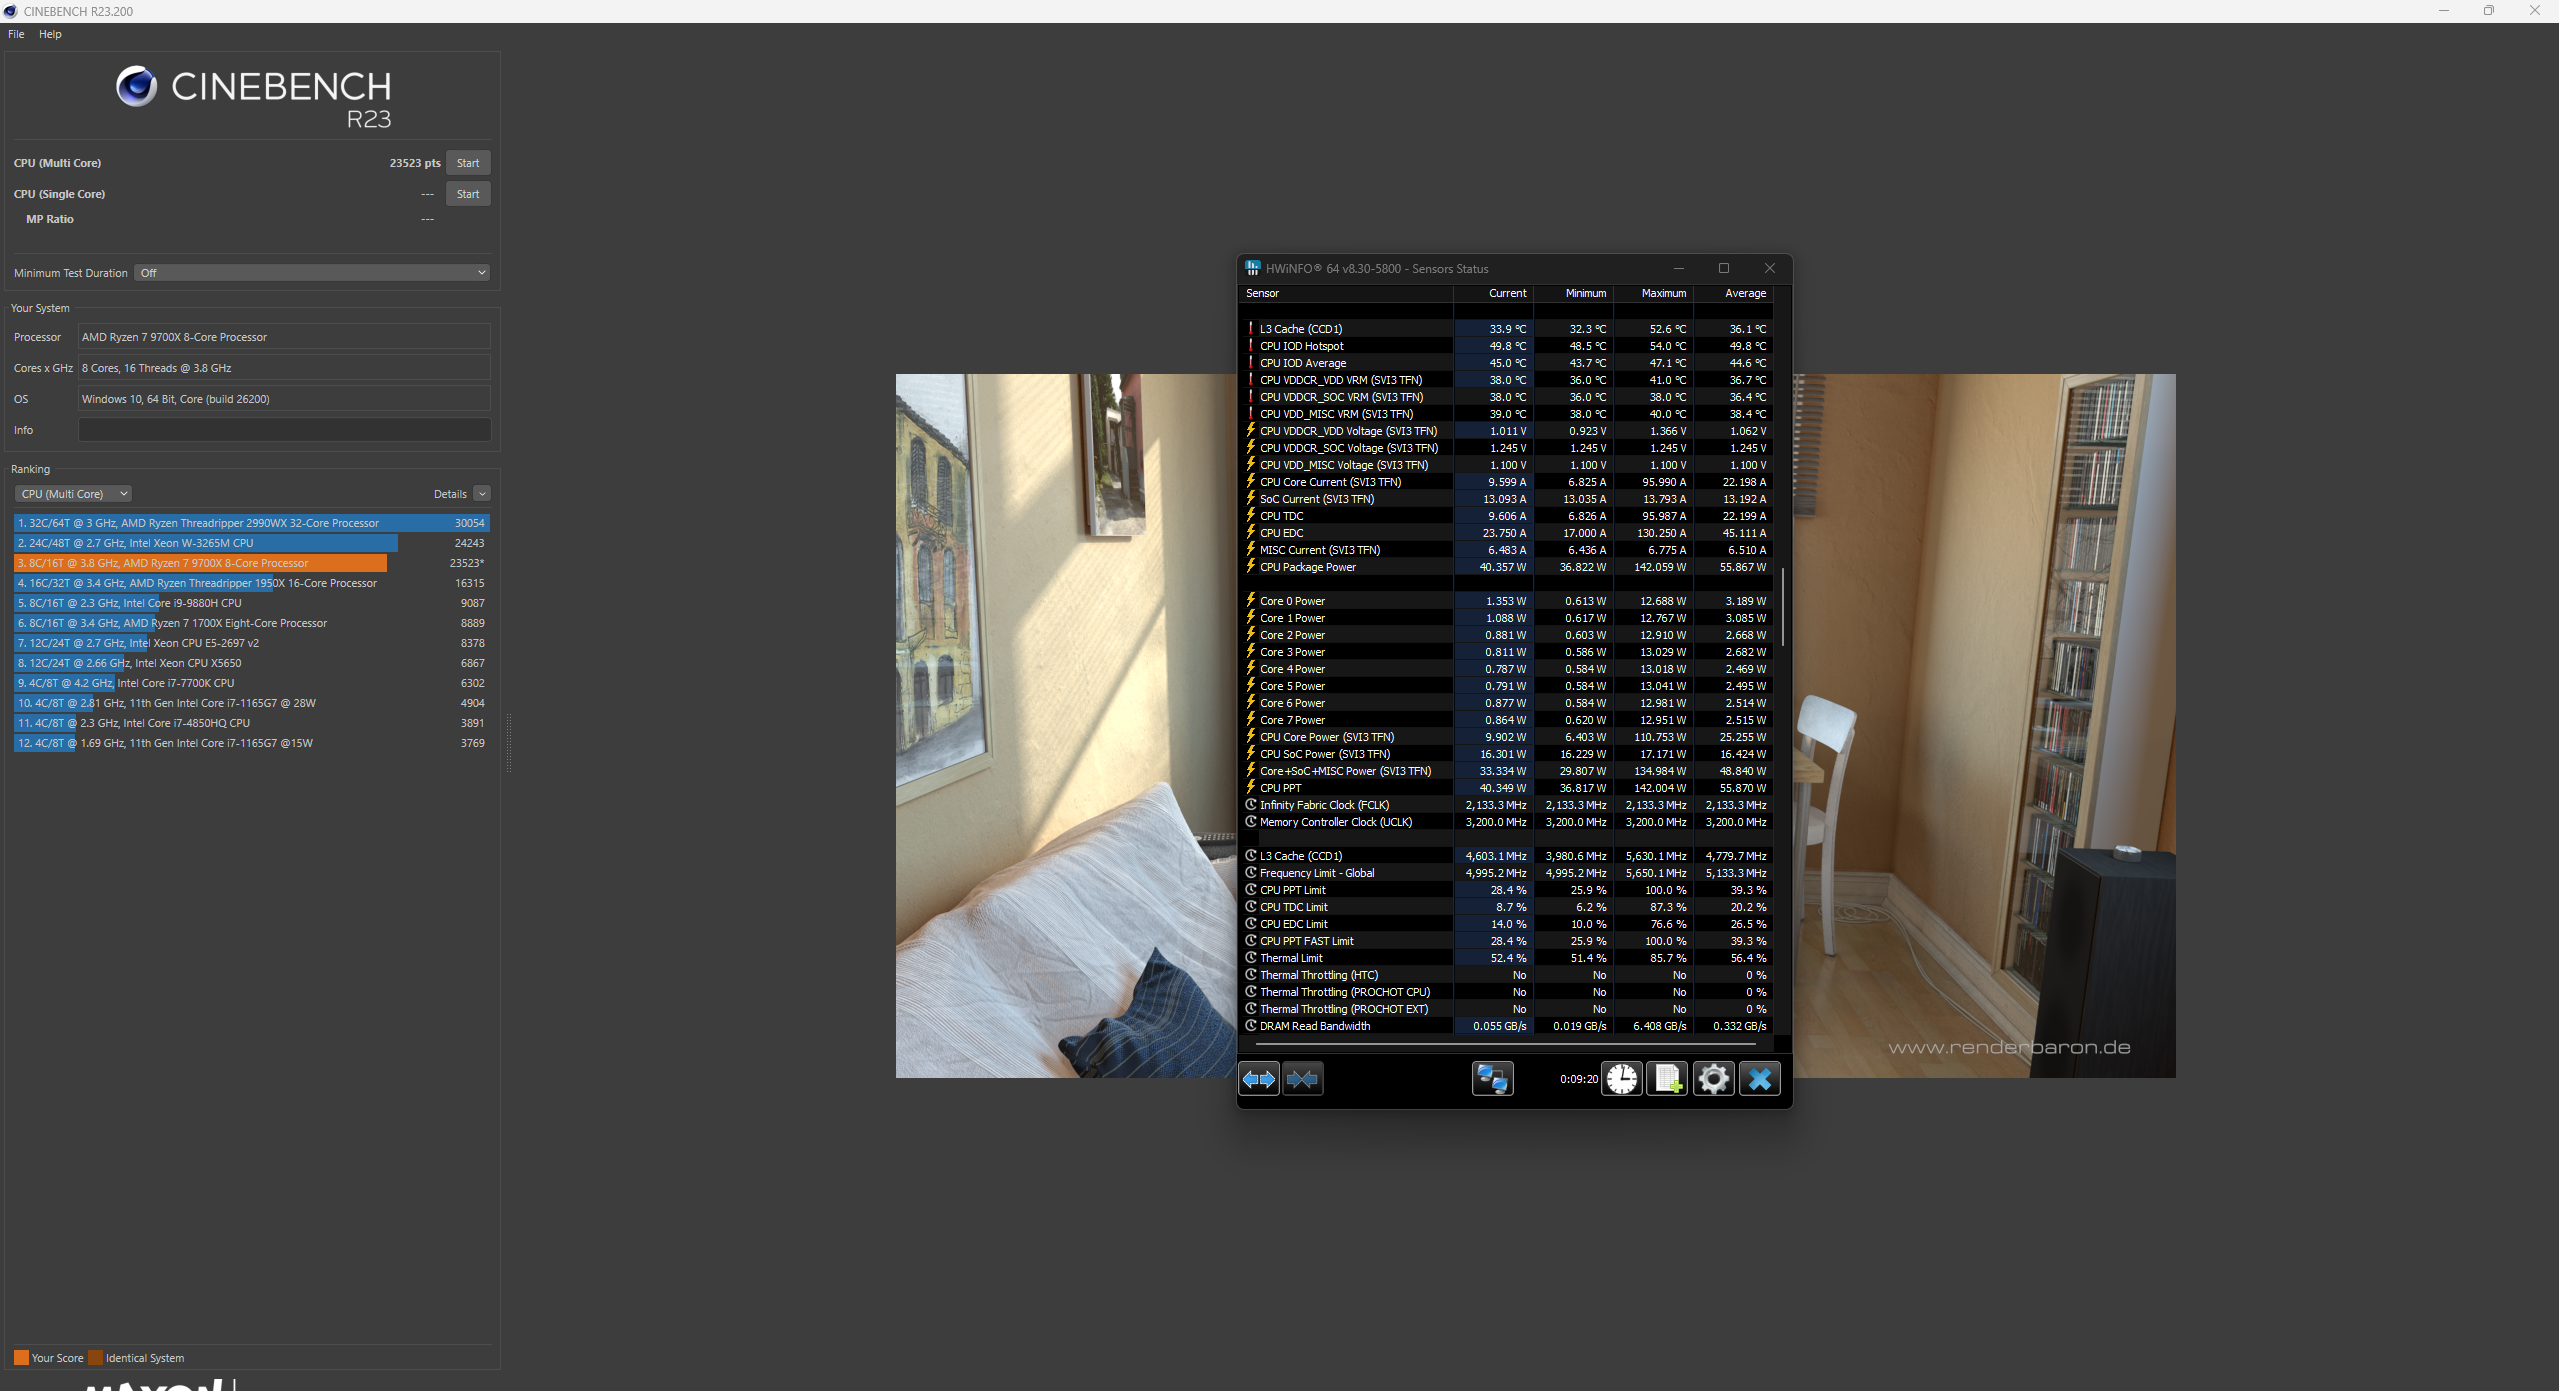Start logging with the sheet-plus icon

[x=1668, y=1079]
